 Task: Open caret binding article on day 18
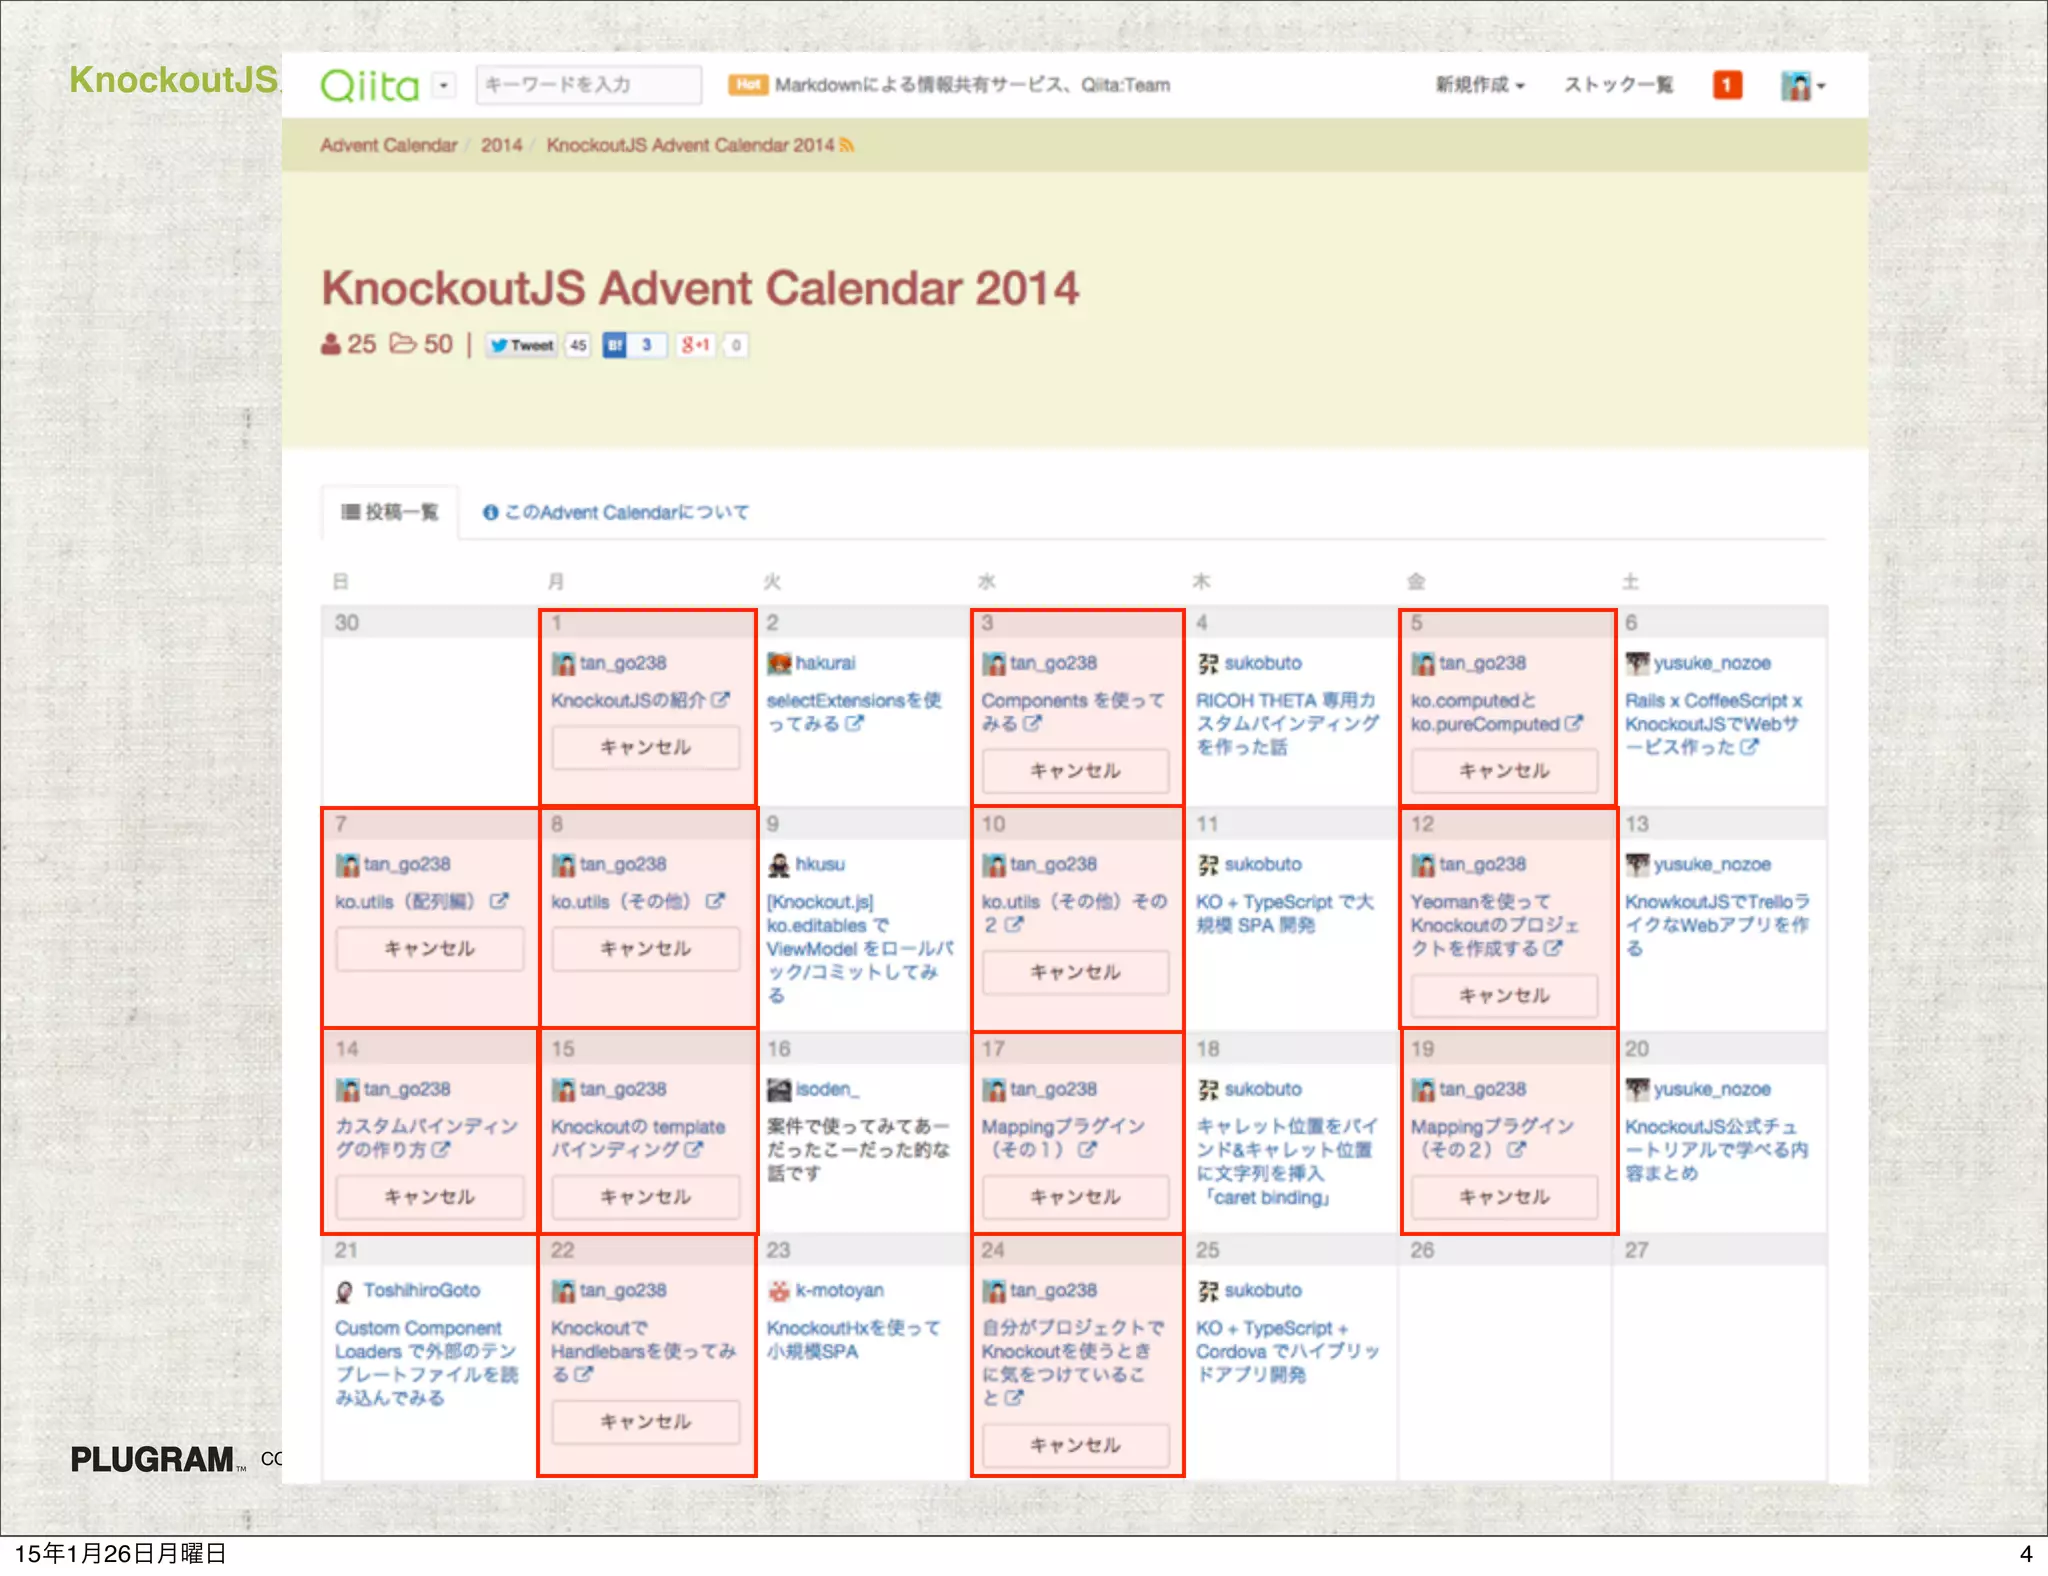tap(1287, 1162)
